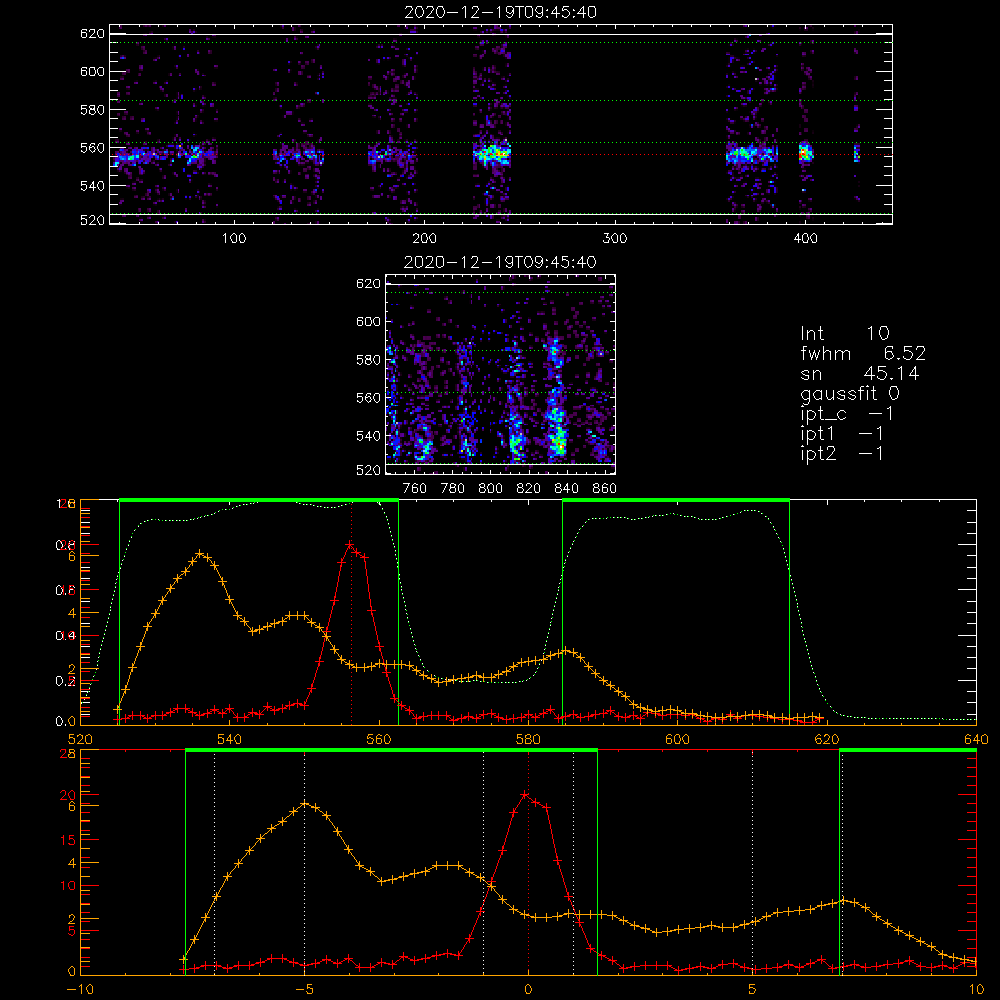The height and width of the screenshot is (1000, 1000).
Task: Click x-axis label 640 on profile plot
Action: 976,739
